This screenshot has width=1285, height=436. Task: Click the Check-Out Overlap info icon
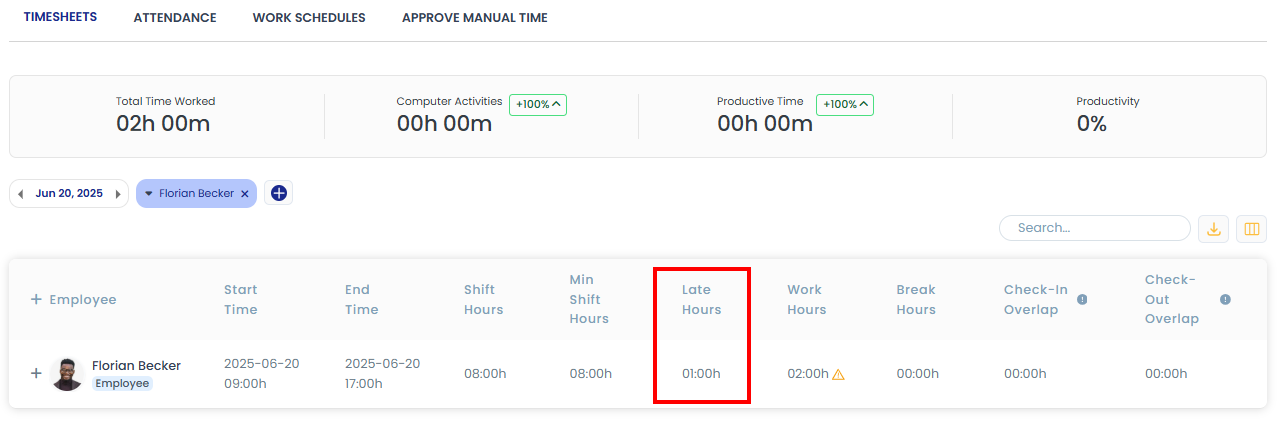pyautogui.click(x=1225, y=299)
